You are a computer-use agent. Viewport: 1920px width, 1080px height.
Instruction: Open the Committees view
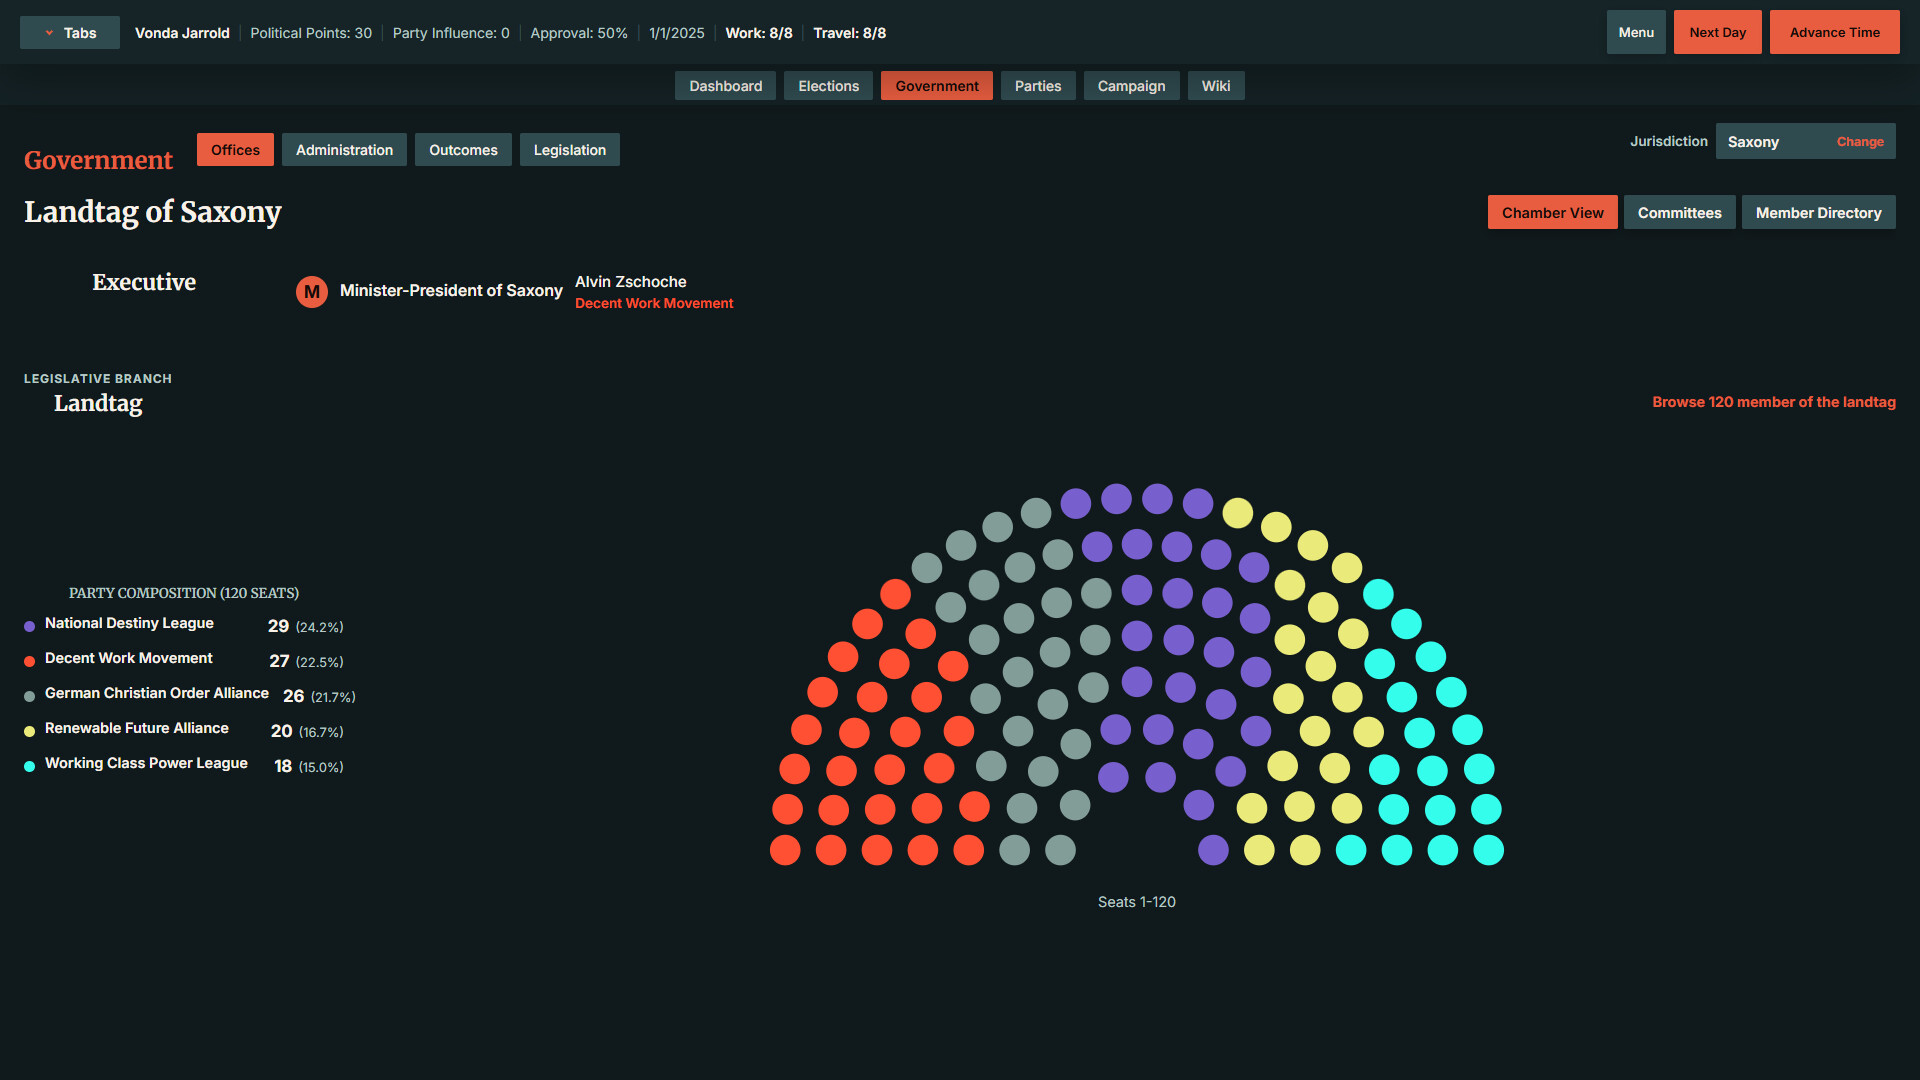1679,213
